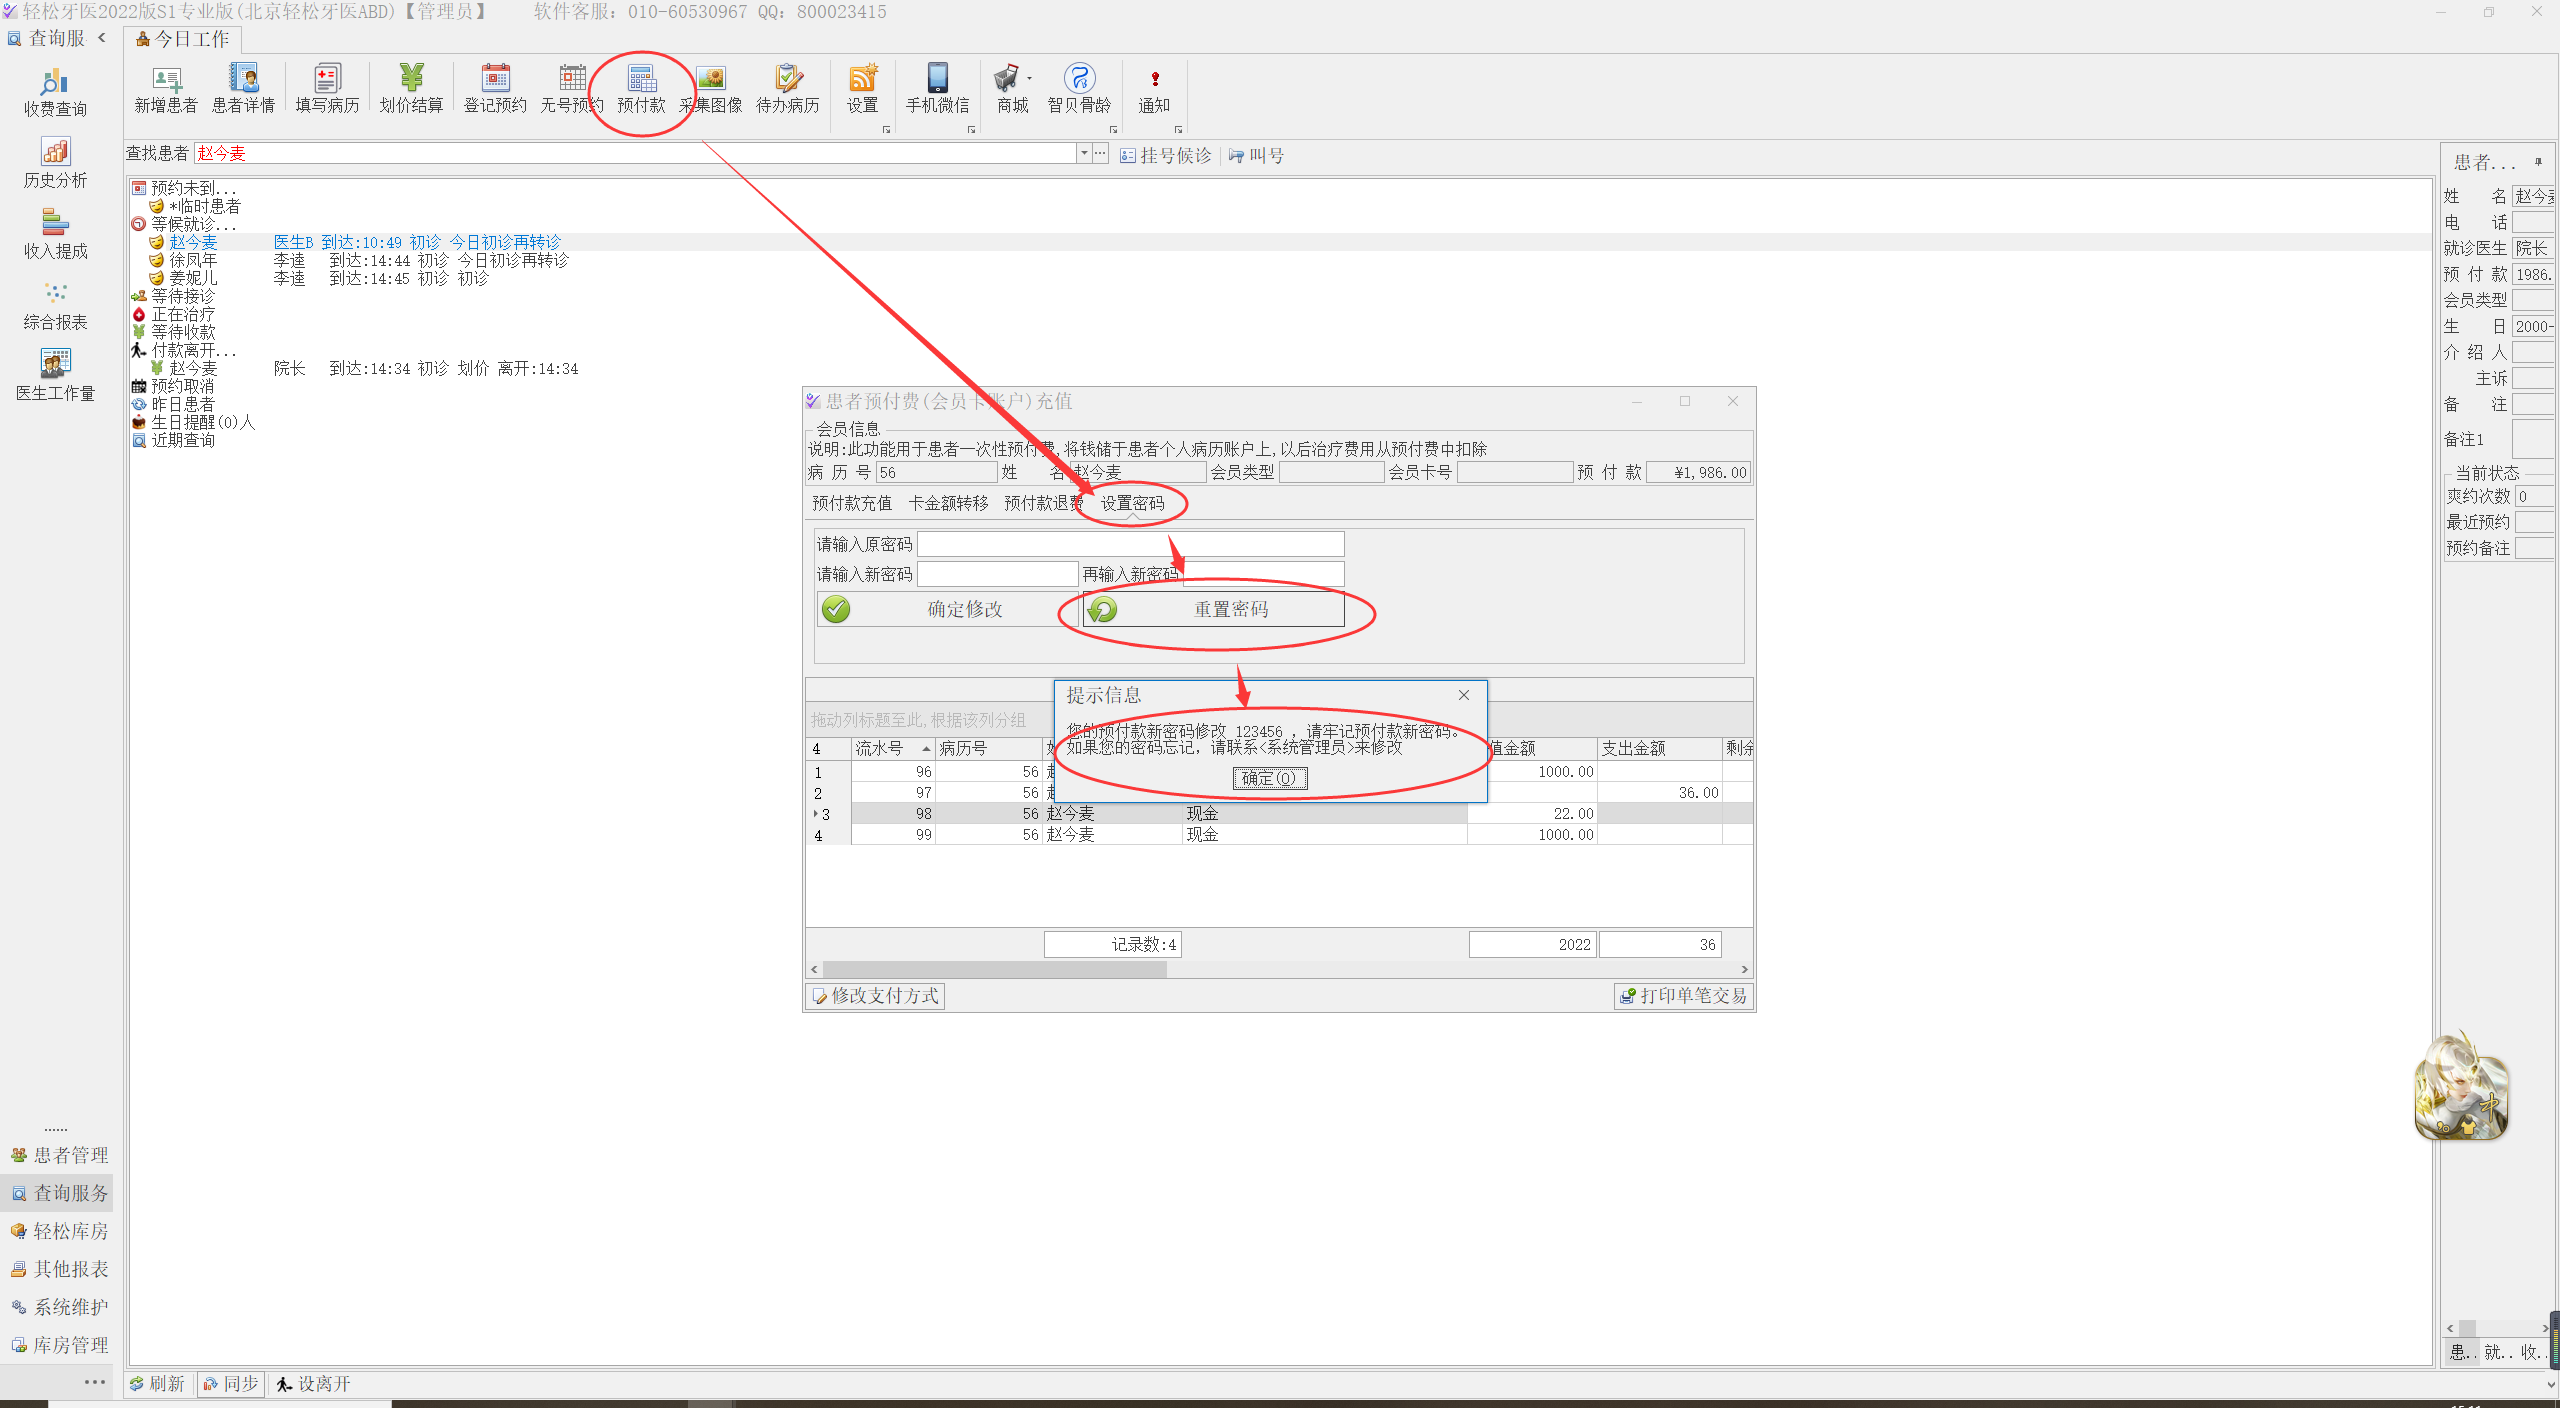Open 历史分析 in the left sidebar
The width and height of the screenshot is (2560, 1408).
(x=55, y=164)
